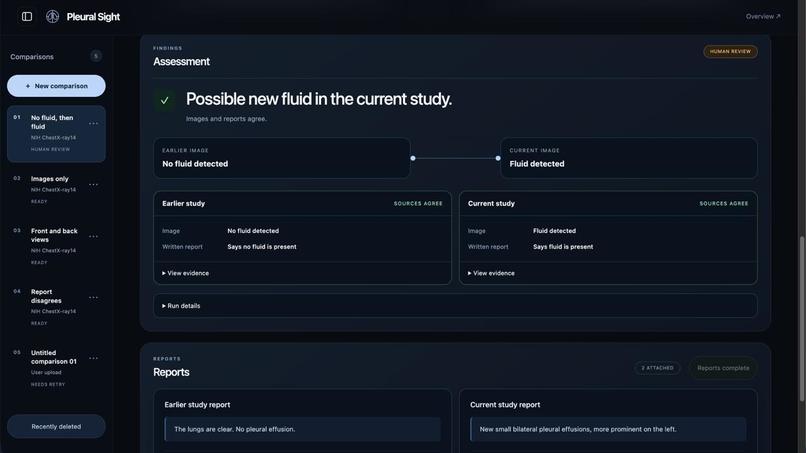Click the Pleural Sight lungs logo

(x=52, y=16)
